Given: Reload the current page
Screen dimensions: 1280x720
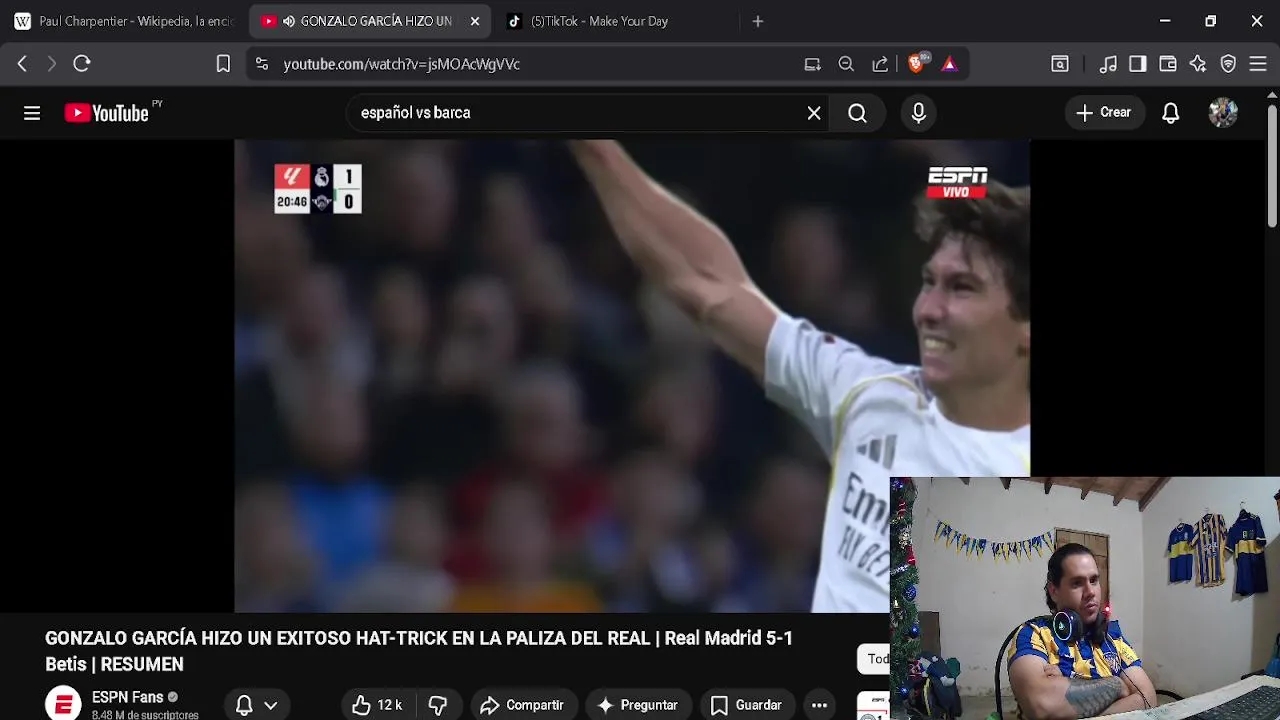Looking at the screenshot, I should pos(82,64).
